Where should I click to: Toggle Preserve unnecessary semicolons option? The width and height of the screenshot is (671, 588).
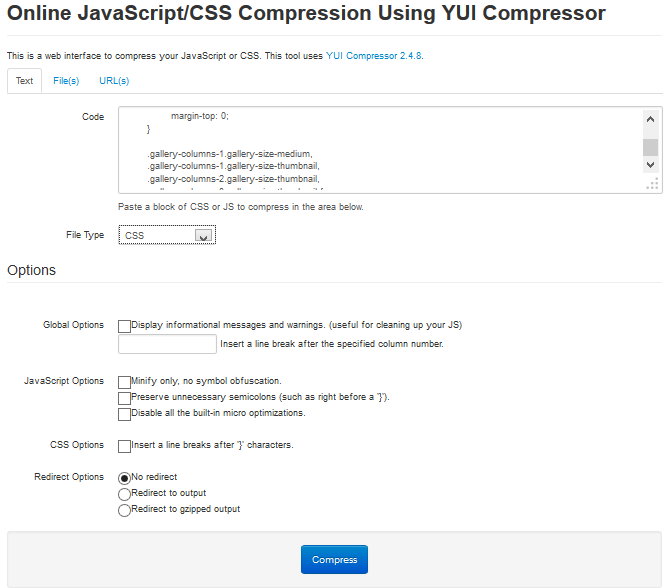pyautogui.click(x=124, y=398)
